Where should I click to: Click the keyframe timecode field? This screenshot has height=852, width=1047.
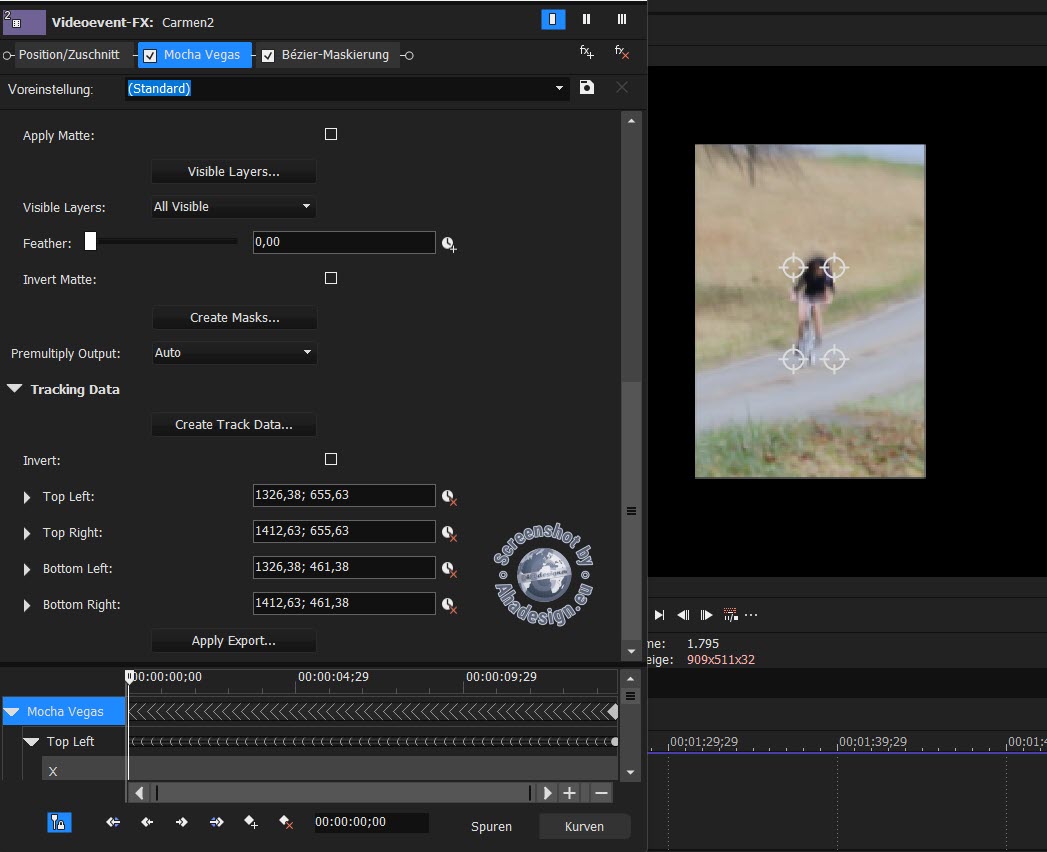click(371, 822)
